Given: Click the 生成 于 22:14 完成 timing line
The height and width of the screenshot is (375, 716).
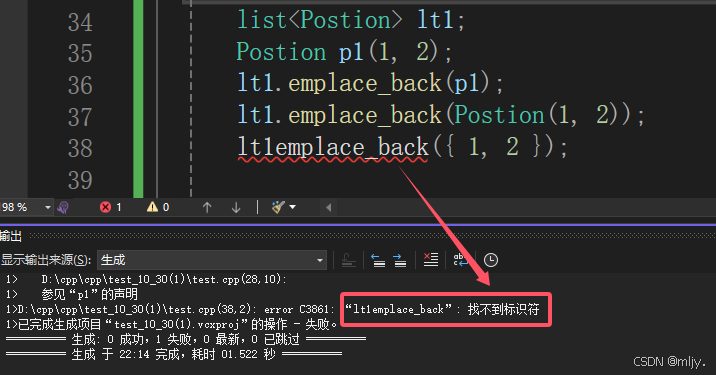Looking at the screenshot, I should pyautogui.click(x=174, y=354).
